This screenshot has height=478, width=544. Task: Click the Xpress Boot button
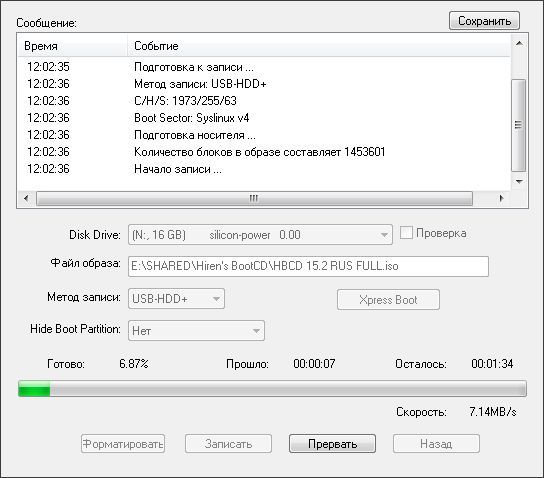[x=388, y=300]
